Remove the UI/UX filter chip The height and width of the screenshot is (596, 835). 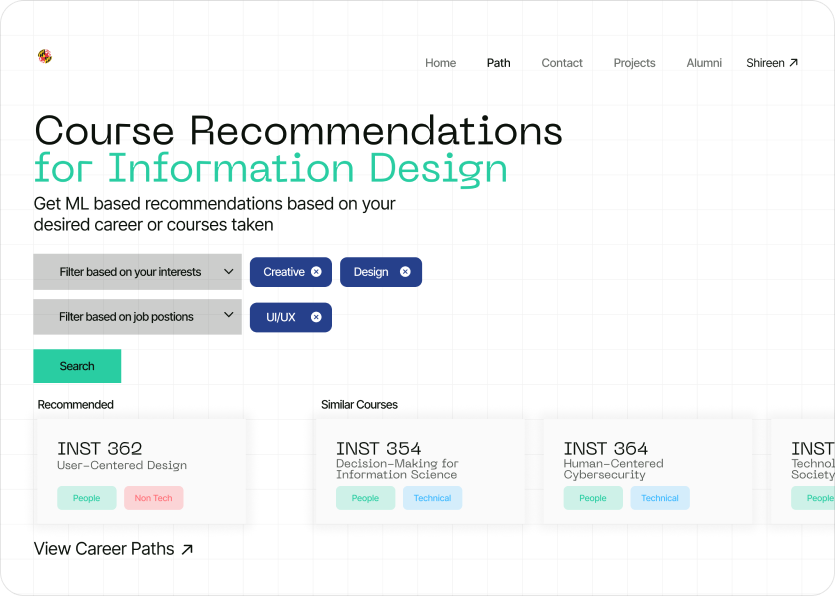coord(316,317)
